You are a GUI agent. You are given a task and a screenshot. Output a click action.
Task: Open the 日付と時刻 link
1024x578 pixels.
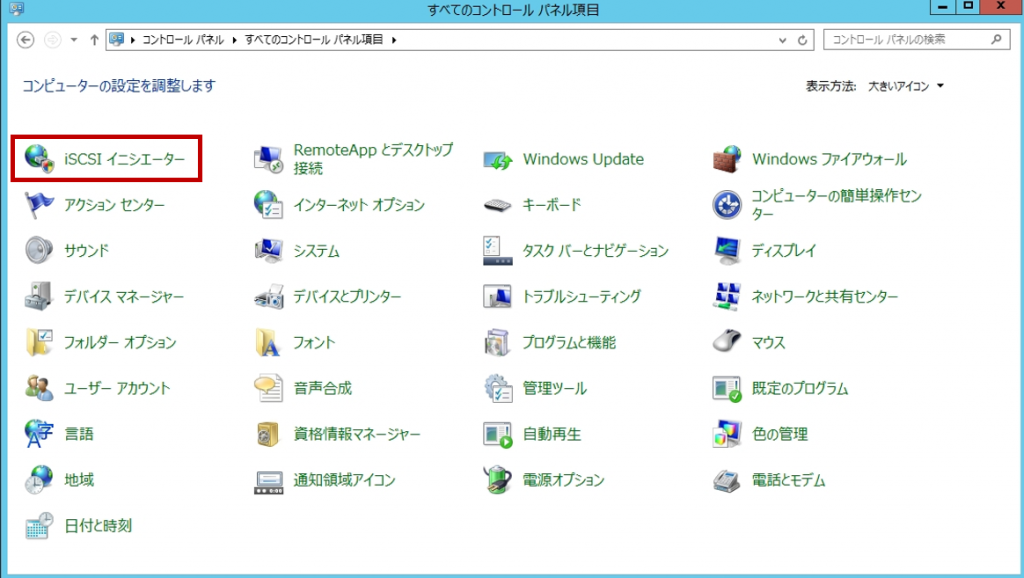[98, 526]
